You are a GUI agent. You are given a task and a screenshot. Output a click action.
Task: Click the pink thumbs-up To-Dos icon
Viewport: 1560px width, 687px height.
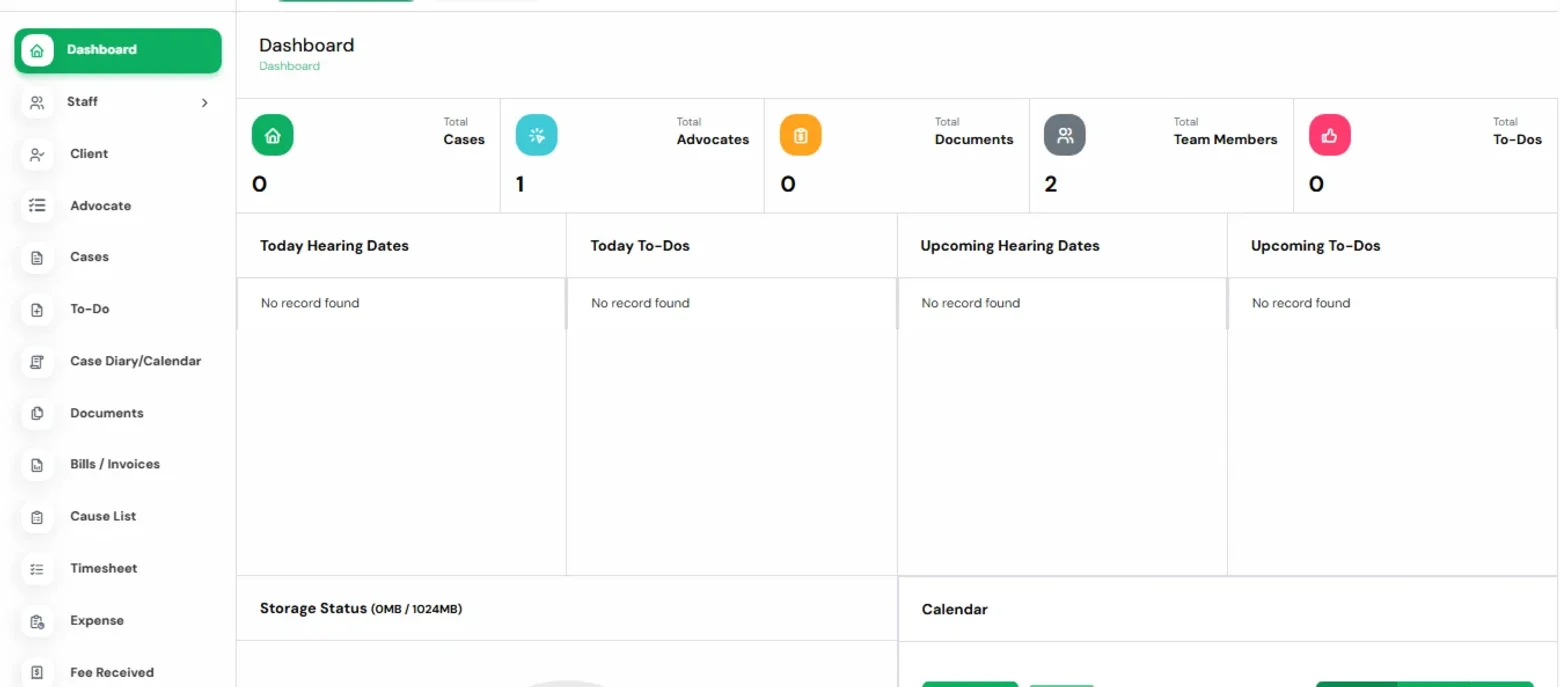(1329, 135)
